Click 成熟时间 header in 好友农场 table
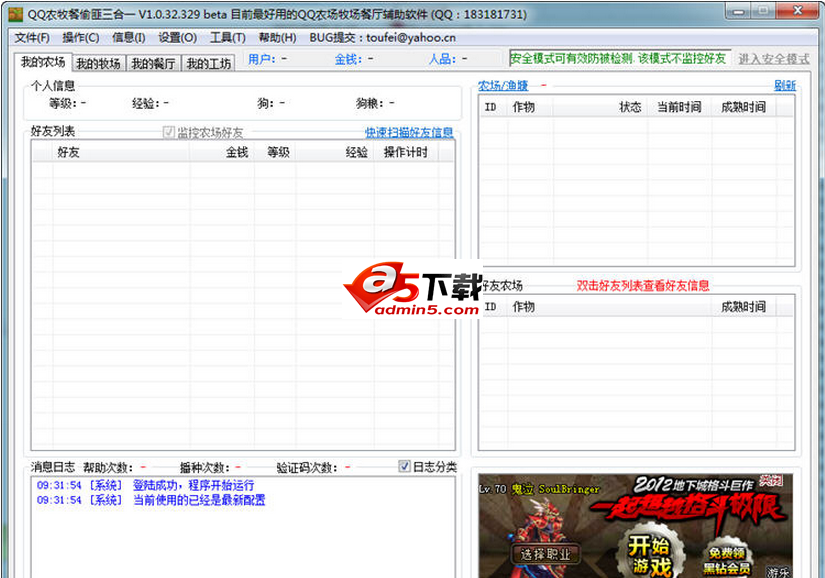Viewport: 825px width, 578px height. [x=743, y=307]
